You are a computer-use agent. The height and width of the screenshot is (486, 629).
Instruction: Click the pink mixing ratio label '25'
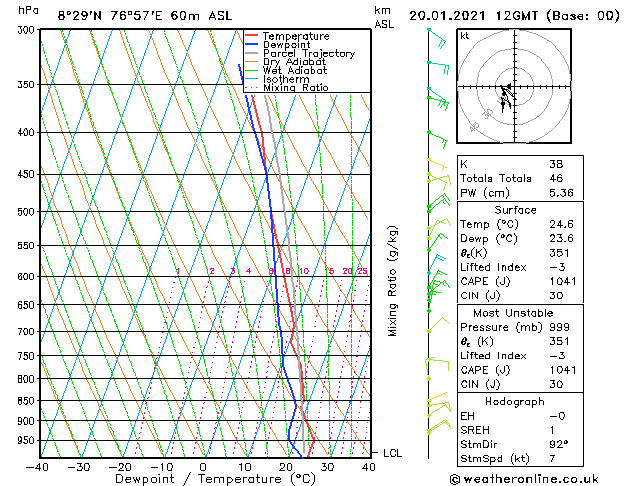362,271
